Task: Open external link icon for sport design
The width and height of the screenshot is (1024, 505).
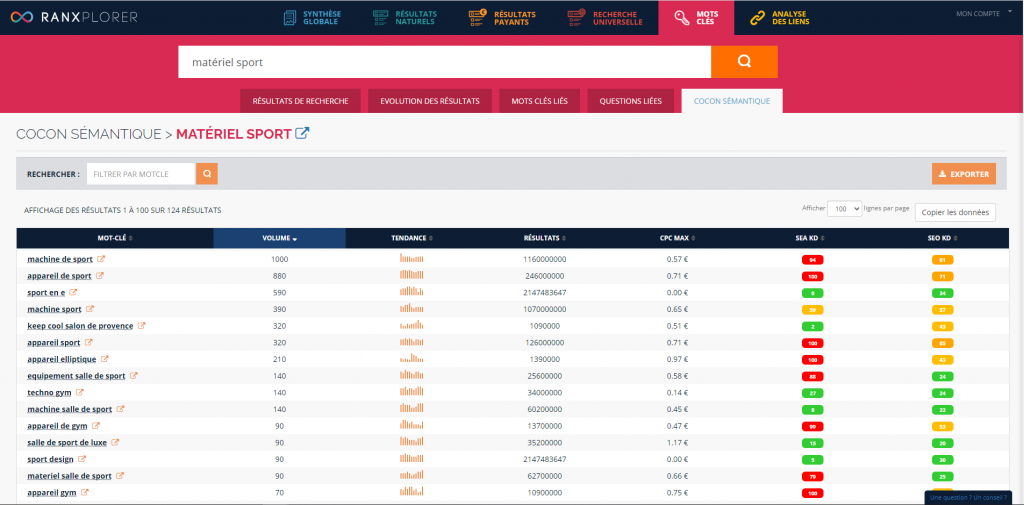Action: pyautogui.click(x=82, y=459)
